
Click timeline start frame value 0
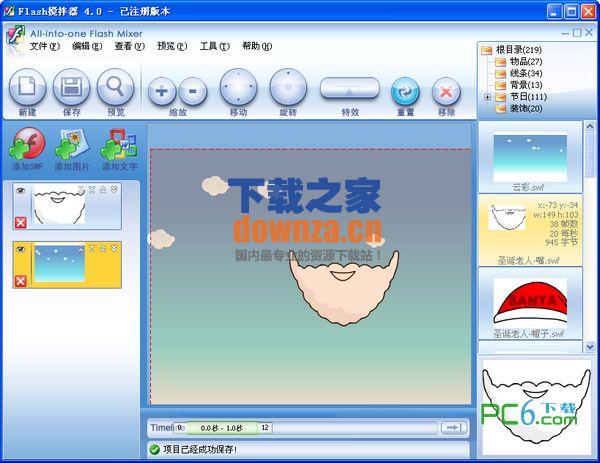[179, 428]
